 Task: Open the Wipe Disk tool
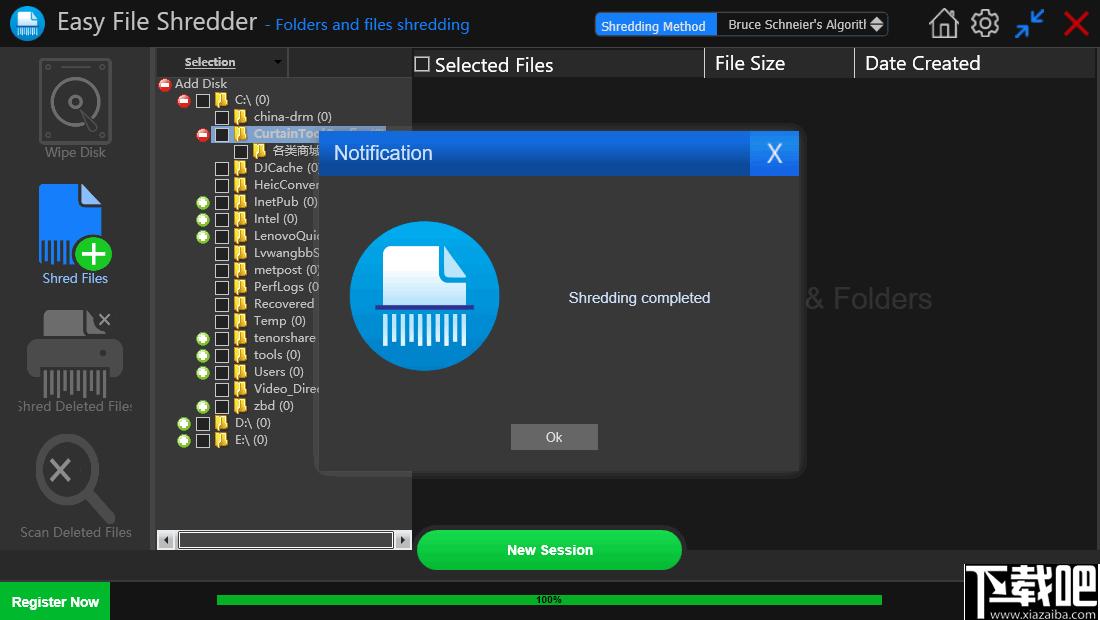pyautogui.click(x=75, y=109)
